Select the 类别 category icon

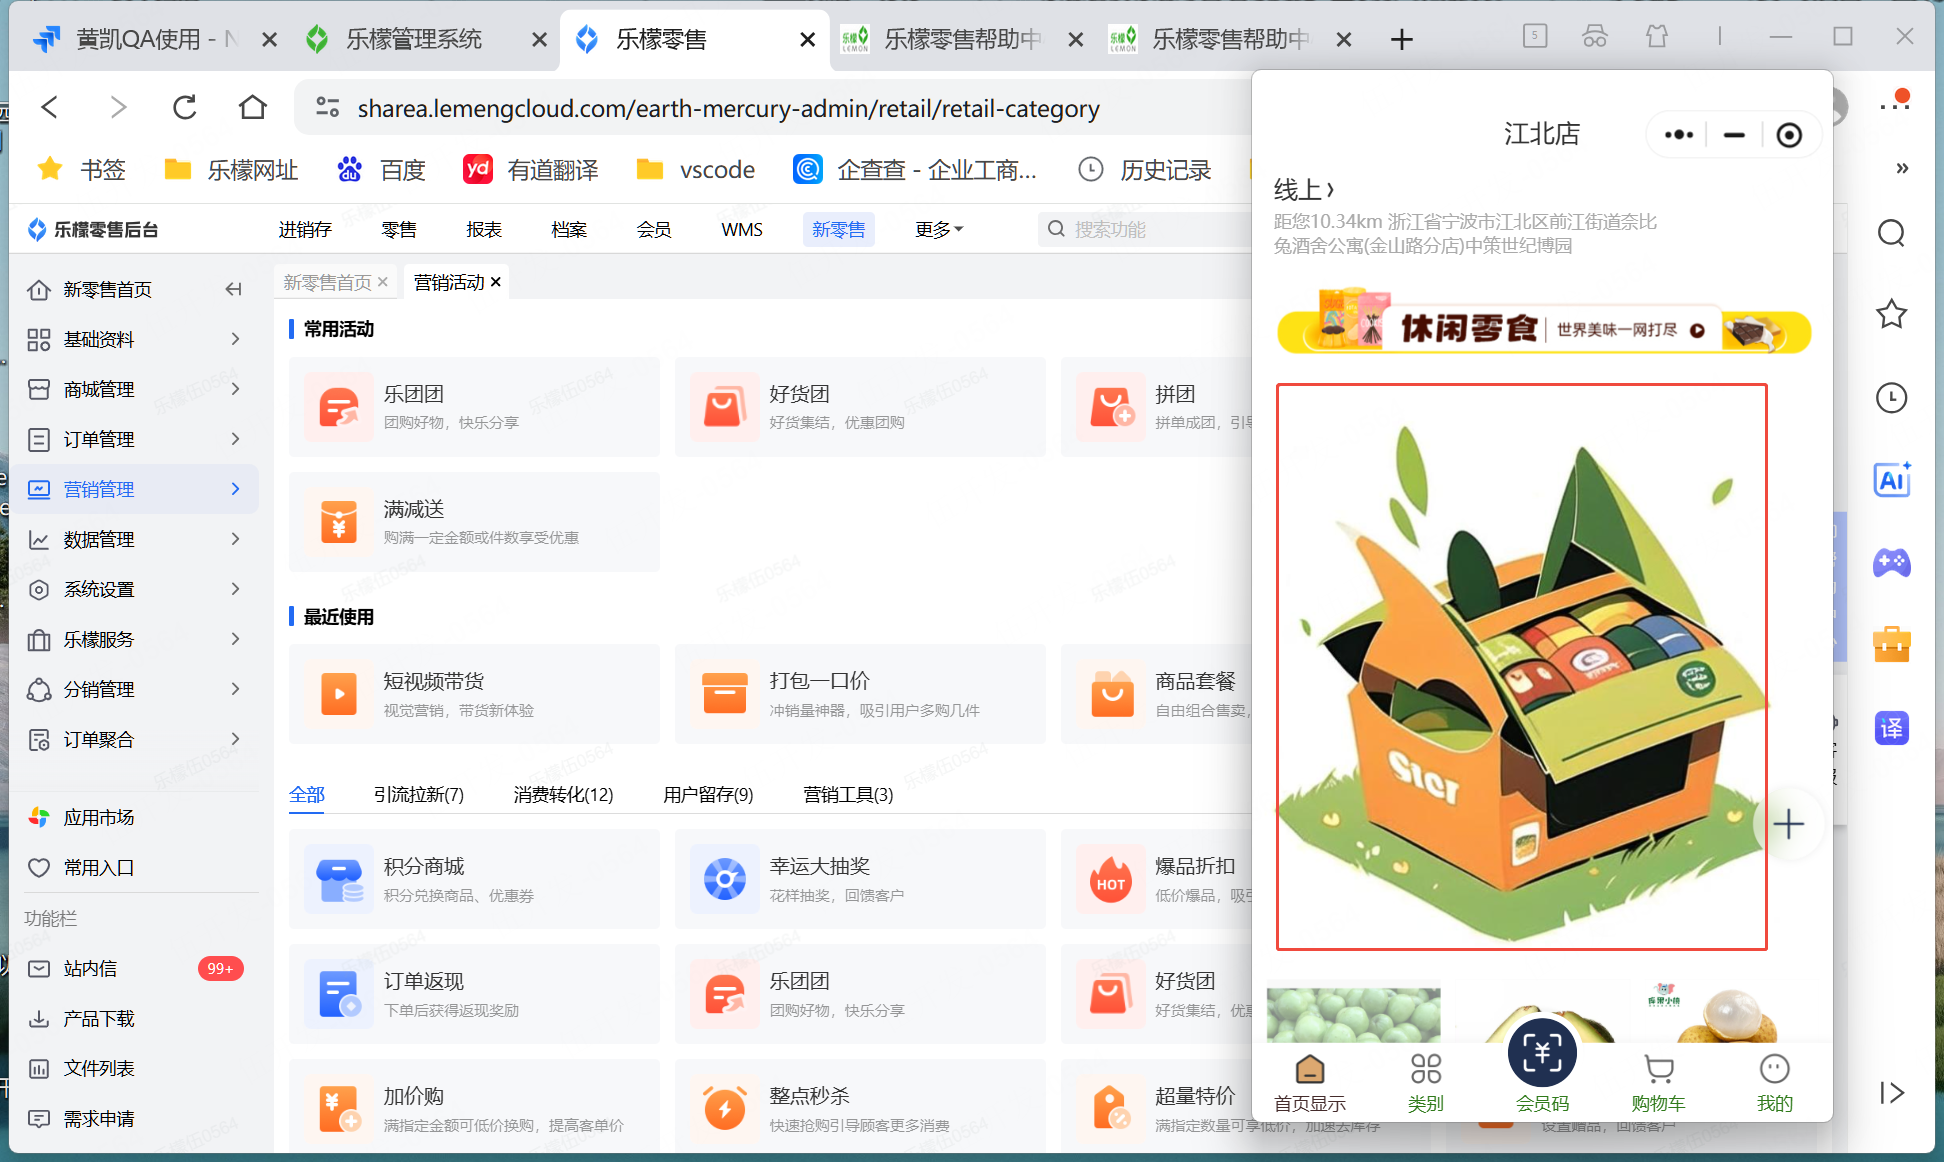[x=1425, y=1070]
